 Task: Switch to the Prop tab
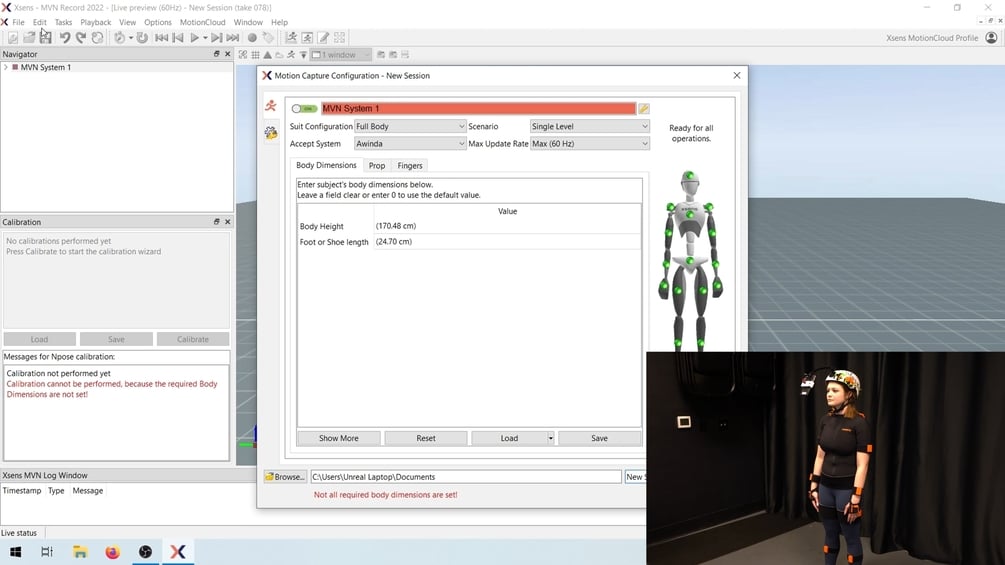pos(377,166)
